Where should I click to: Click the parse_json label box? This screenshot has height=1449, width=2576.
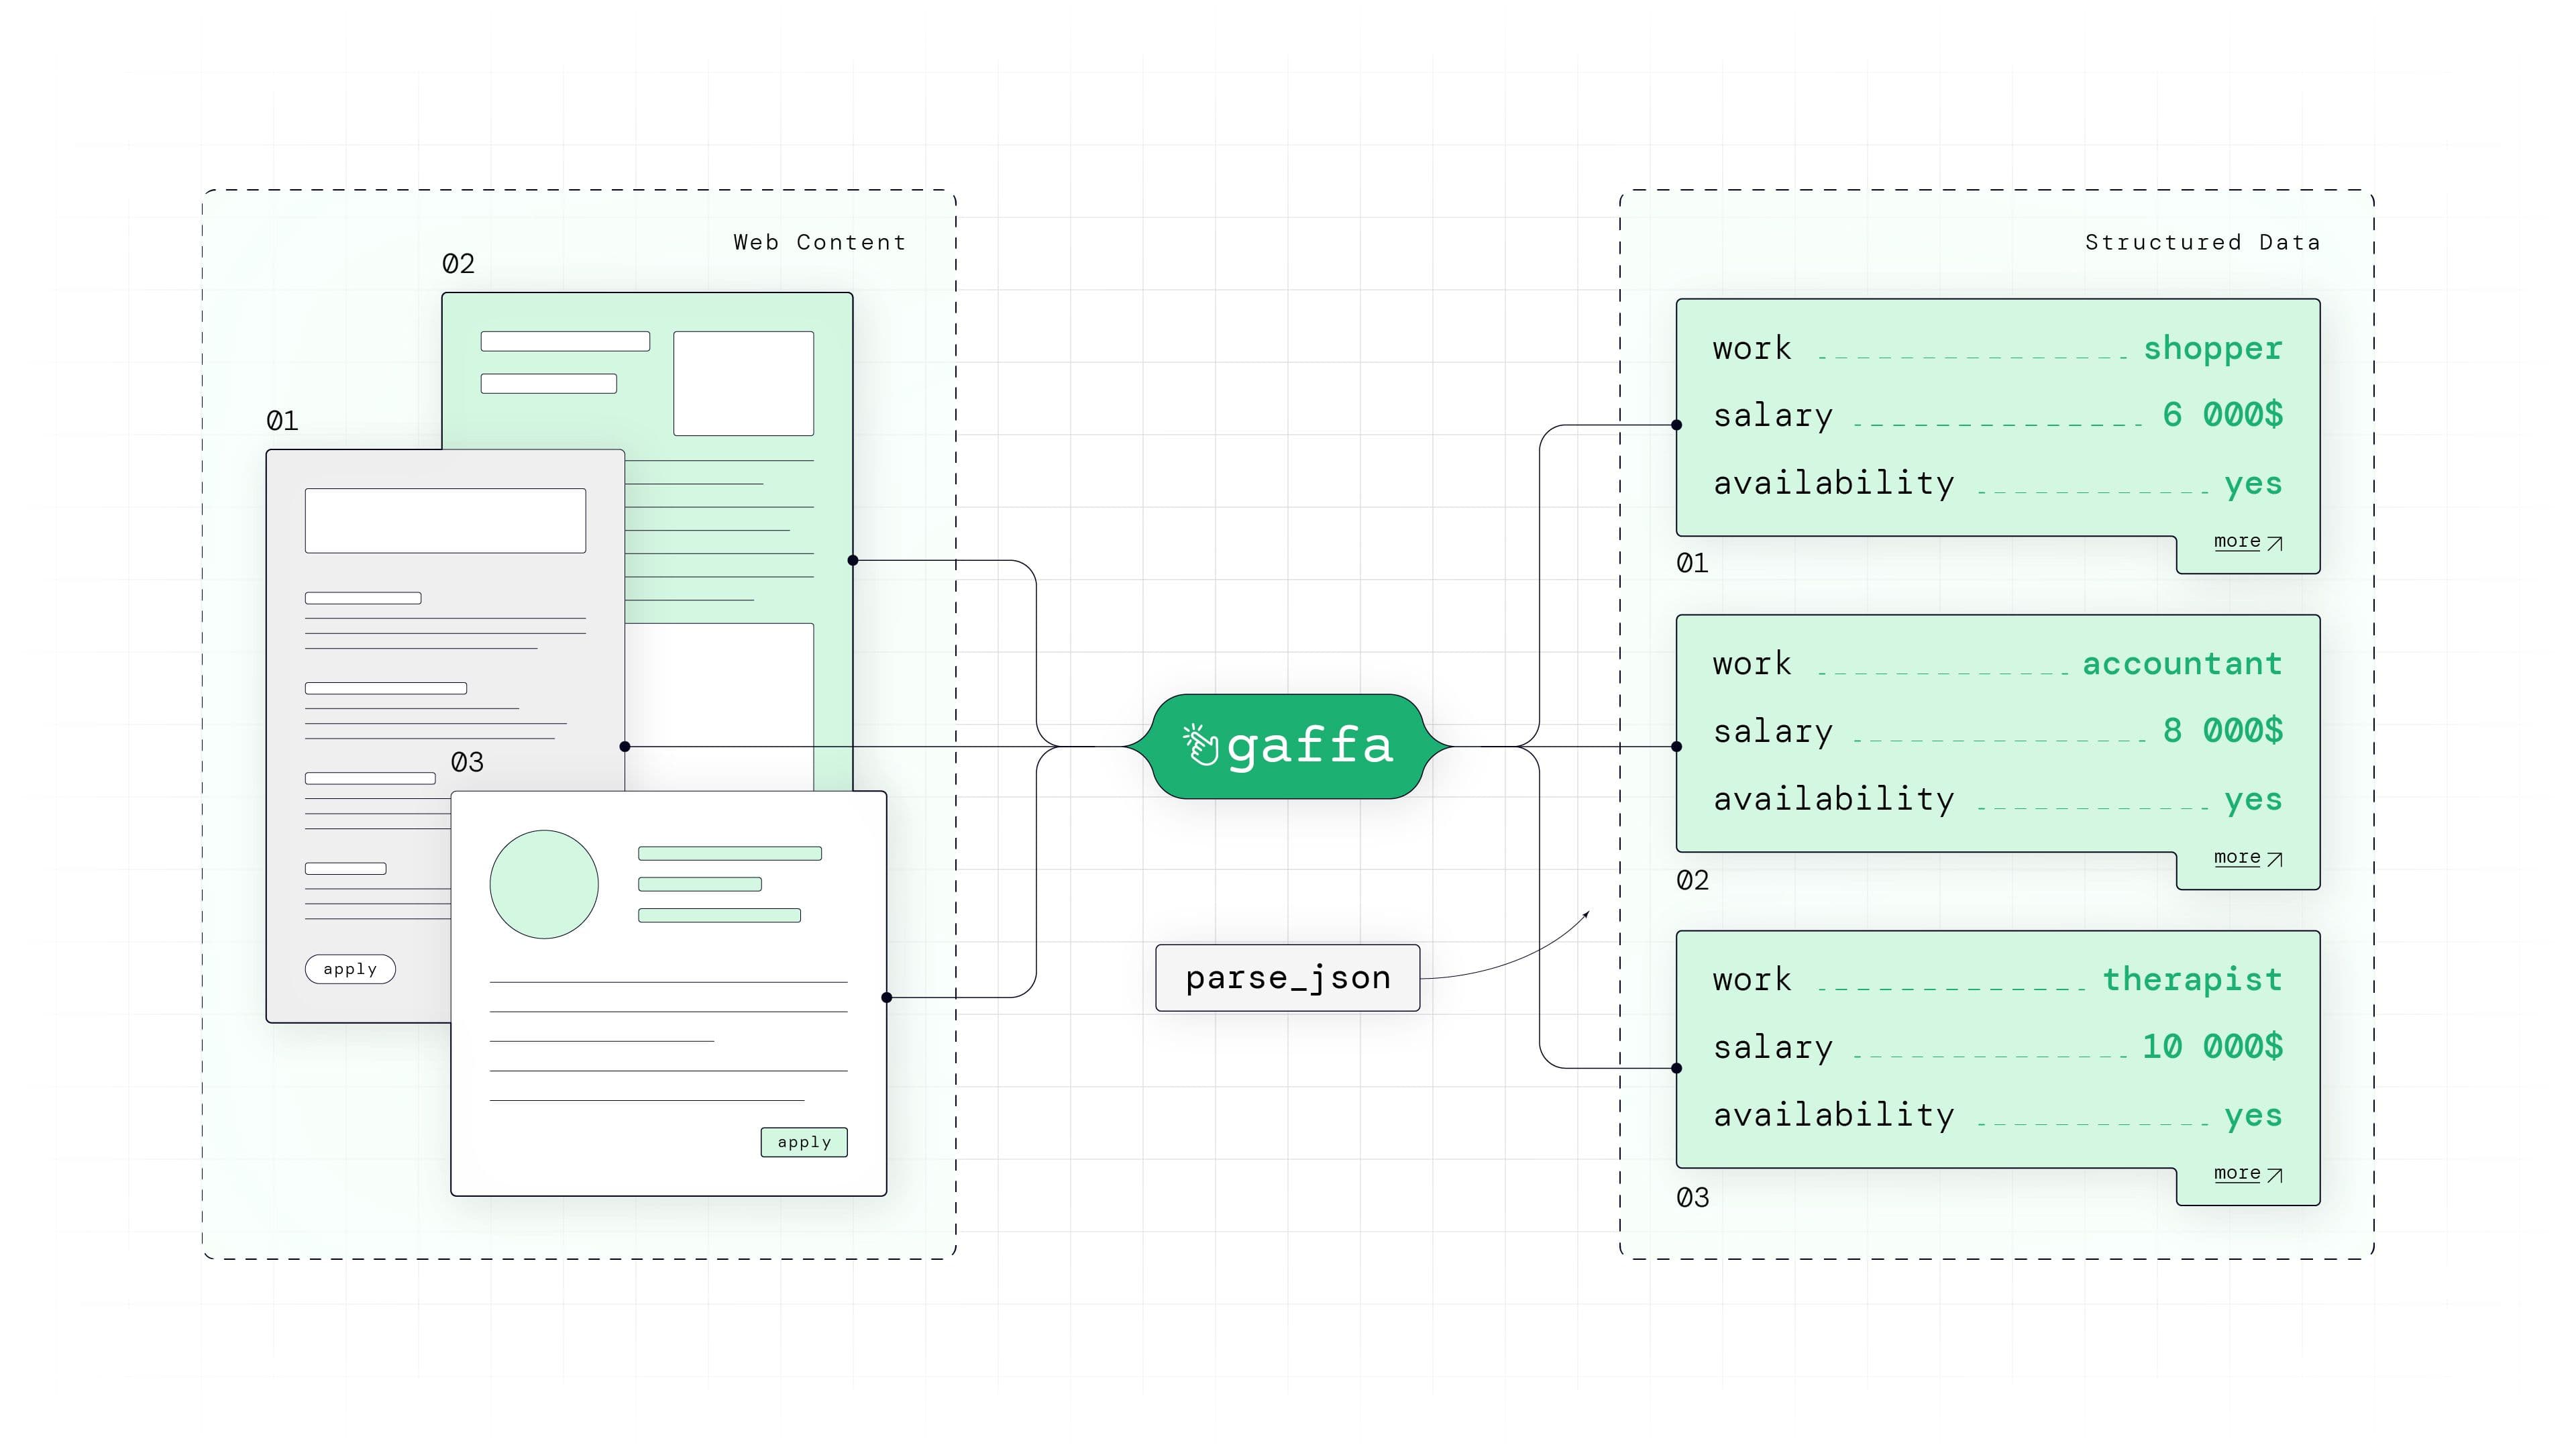tap(1287, 977)
